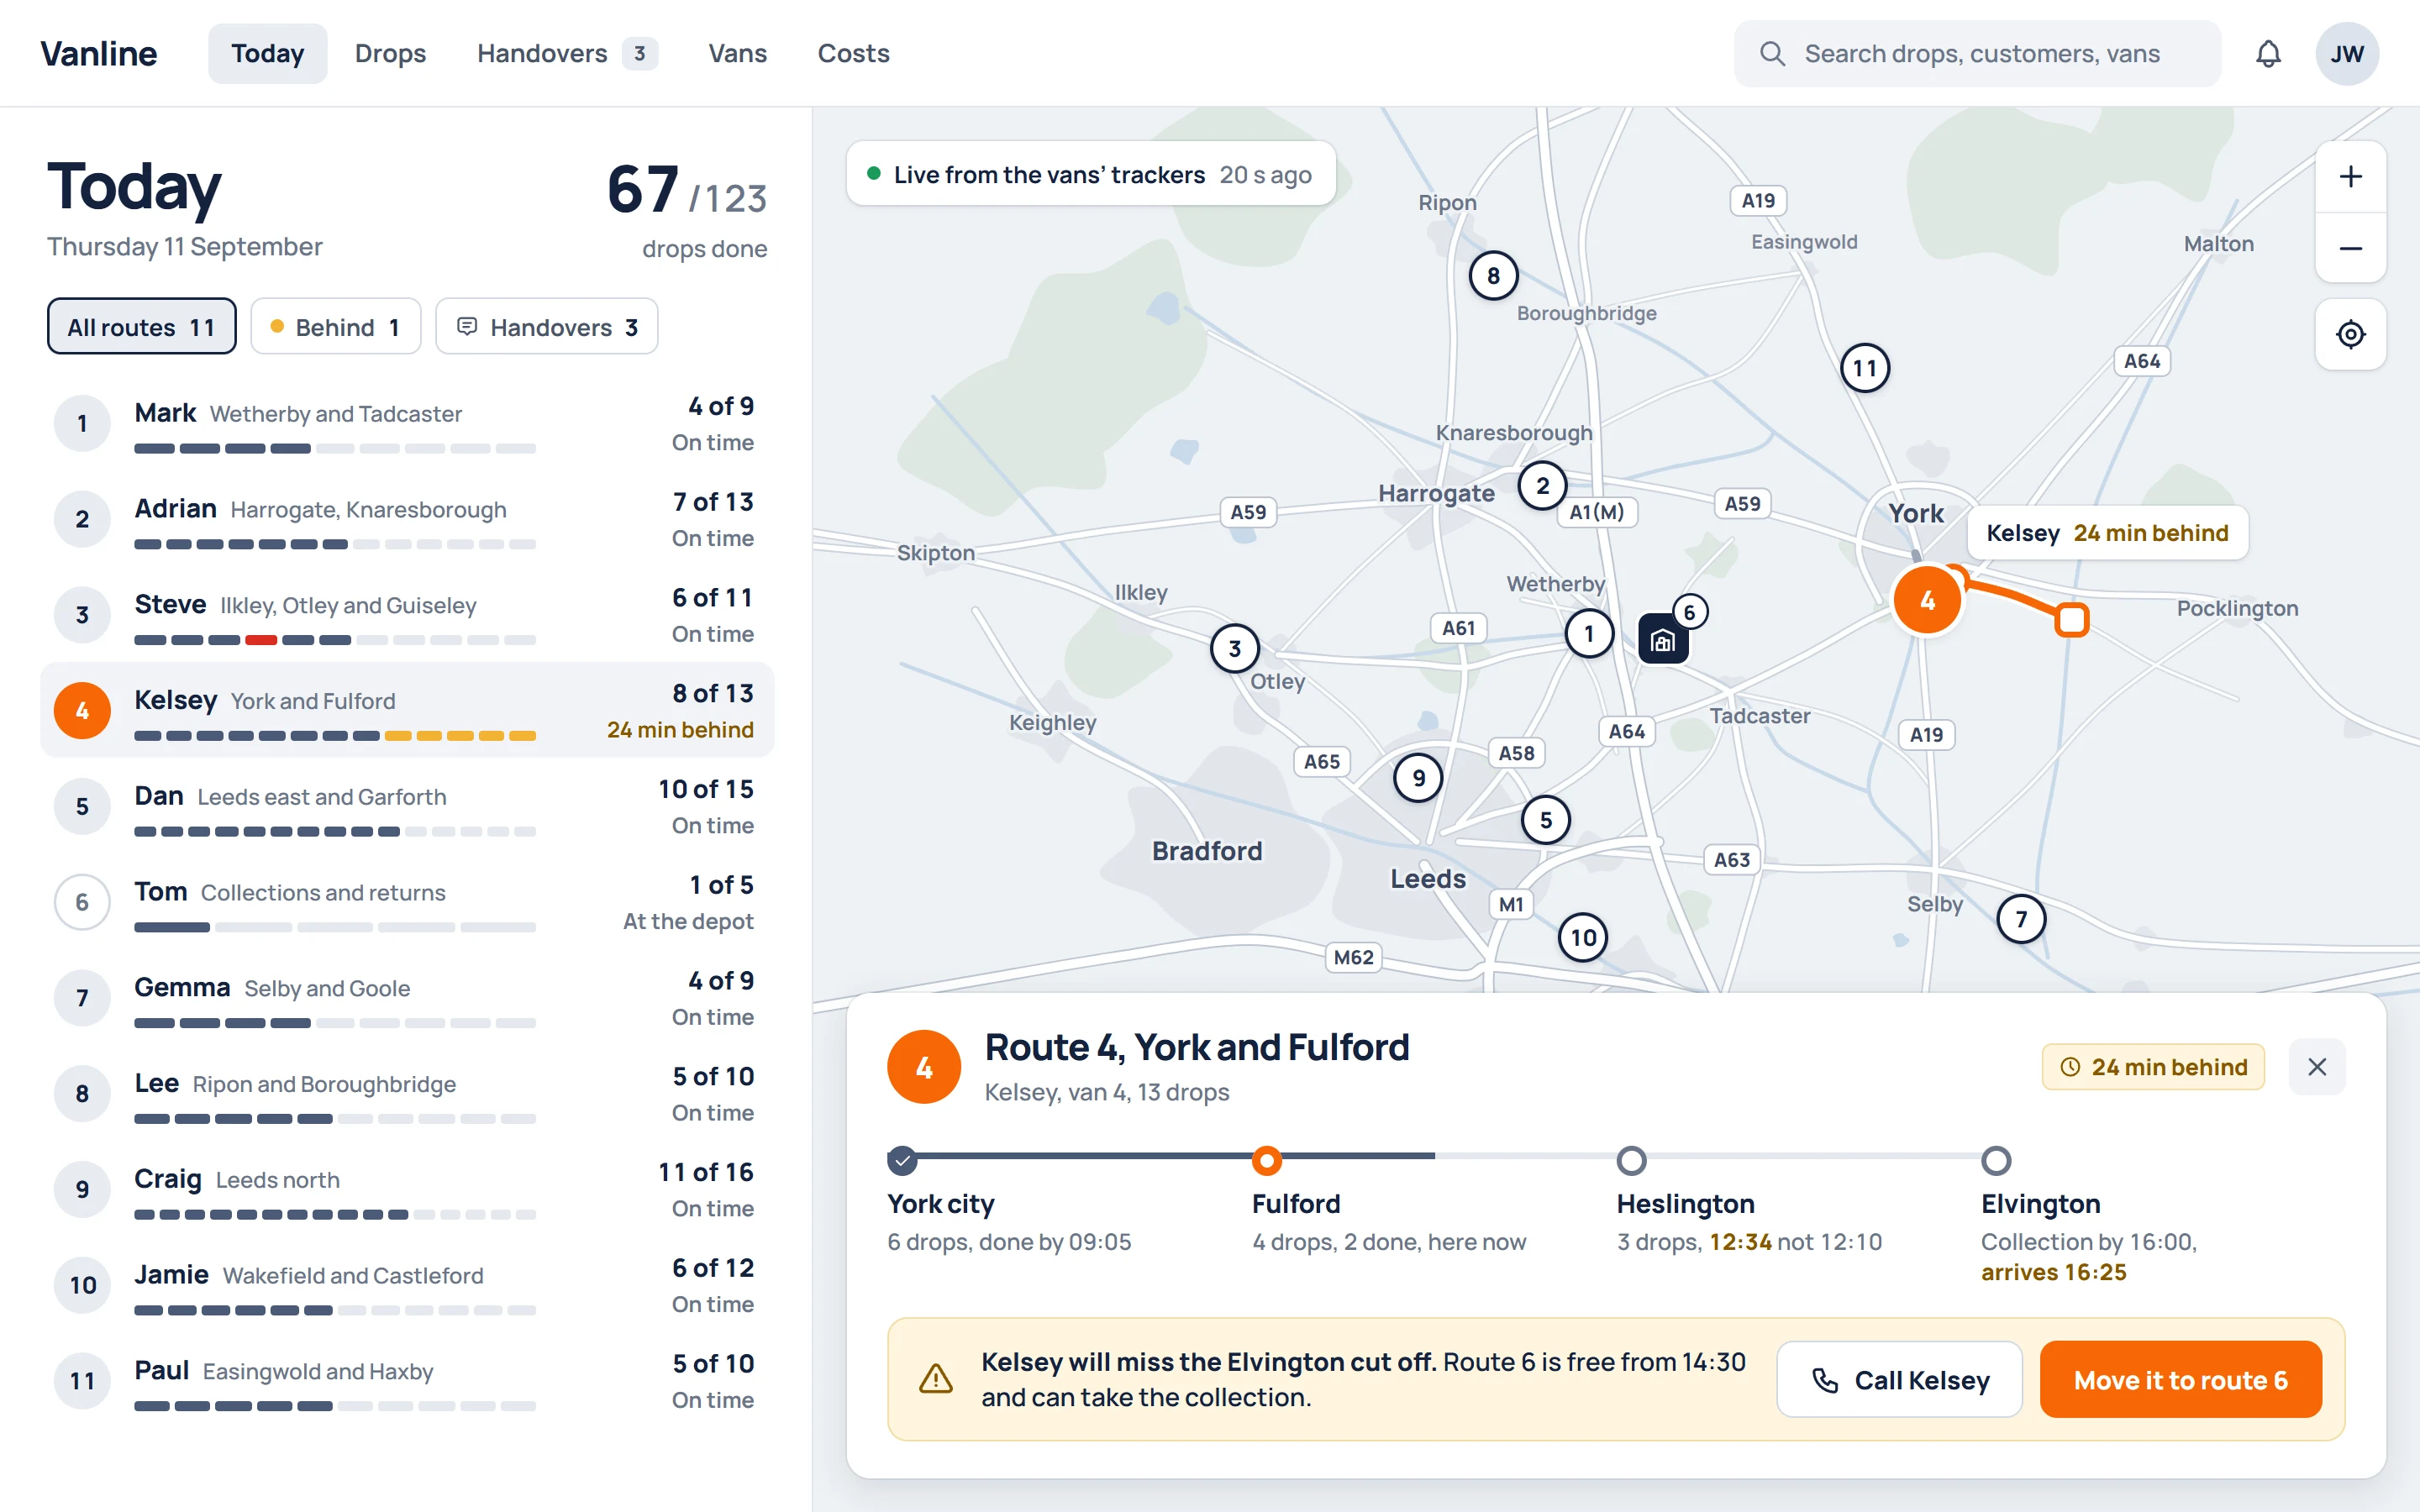Open the JW user avatar menu
Screen dimensions: 2420x1512
(x=2347, y=54)
